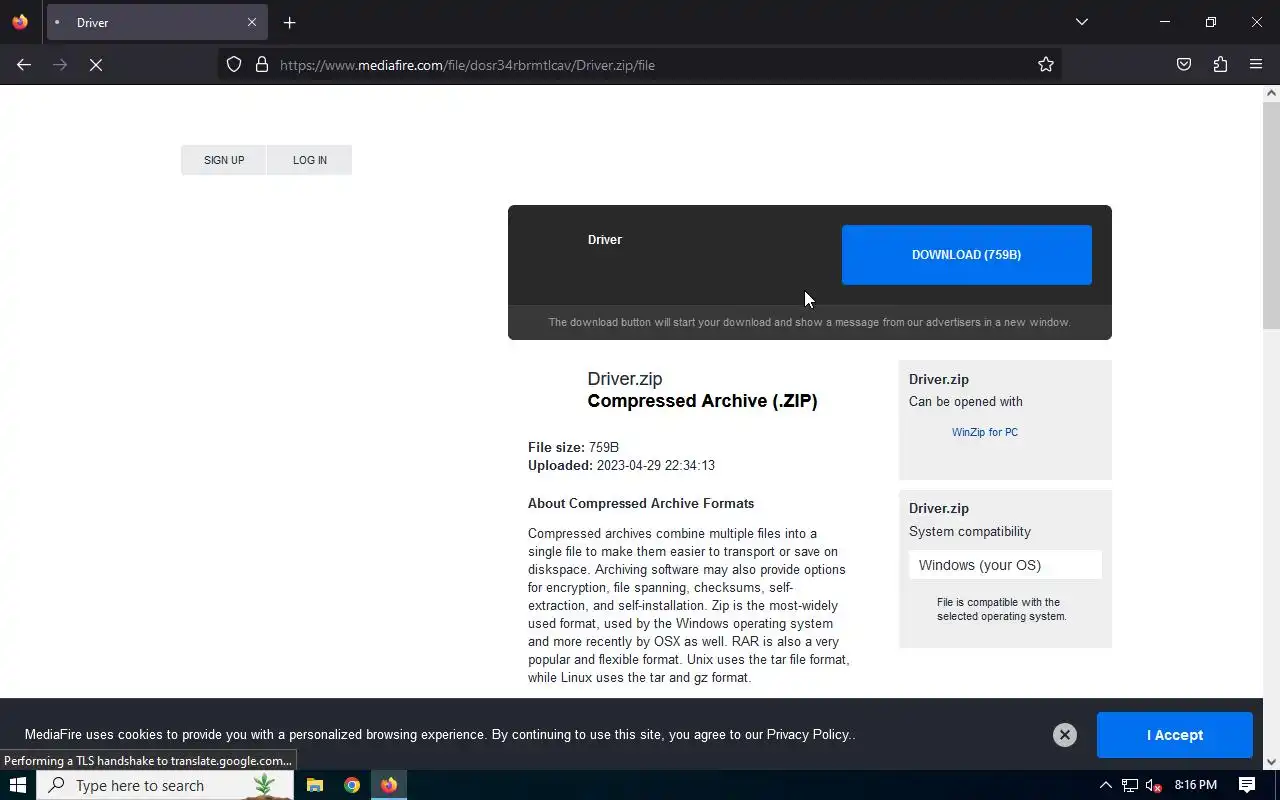The height and width of the screenshot is (800, 1280).
Task: Open the notification center icon
Action: pos(1247,785)
